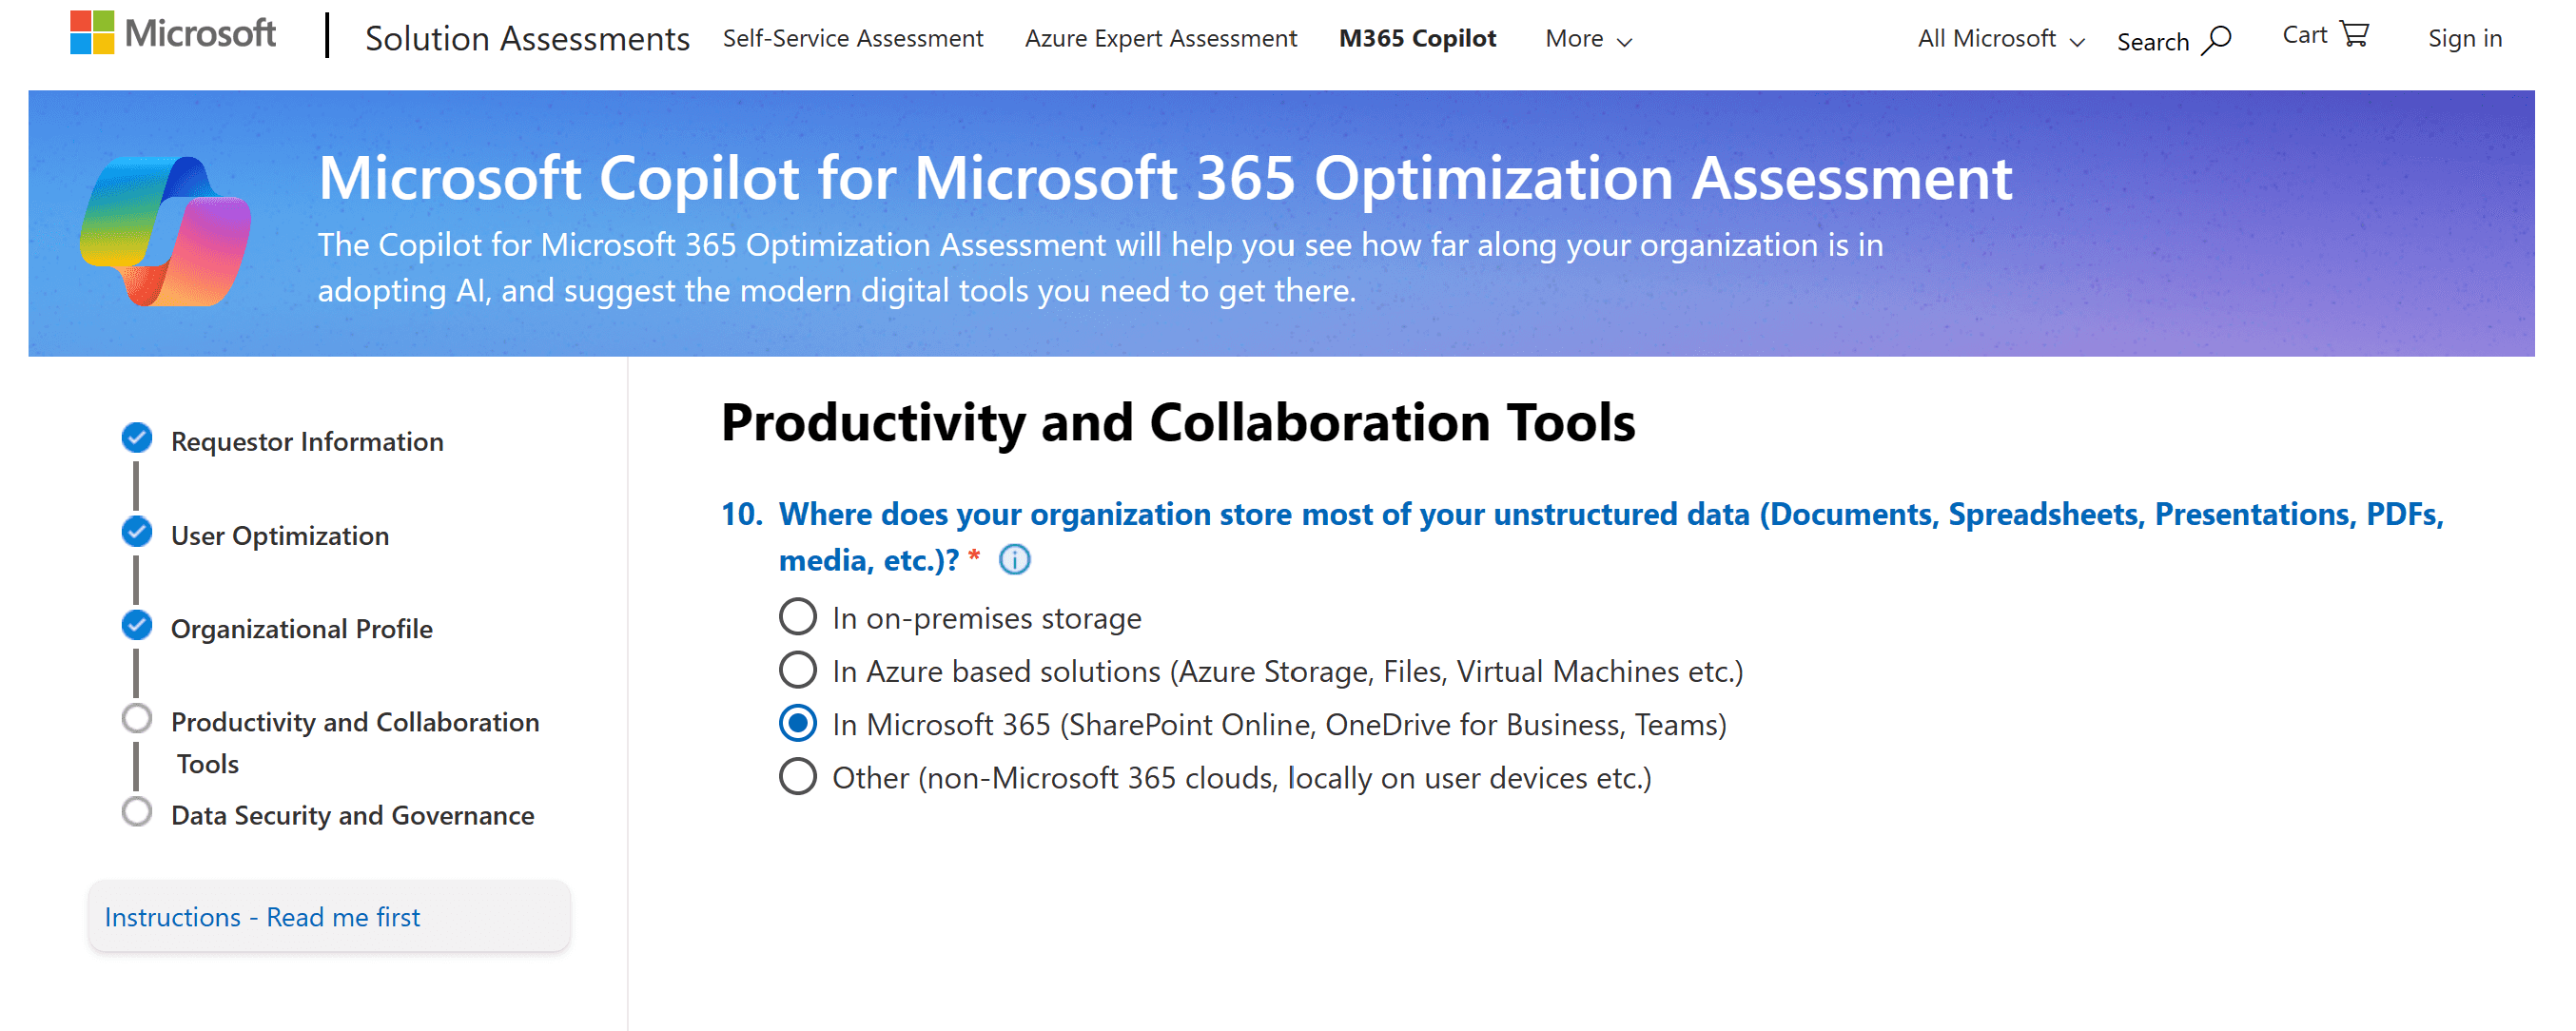Click the Copilot logo in the banner
Image resolution: width=2576 pixels, height=1031 pixels.
[x=166, y=231]
